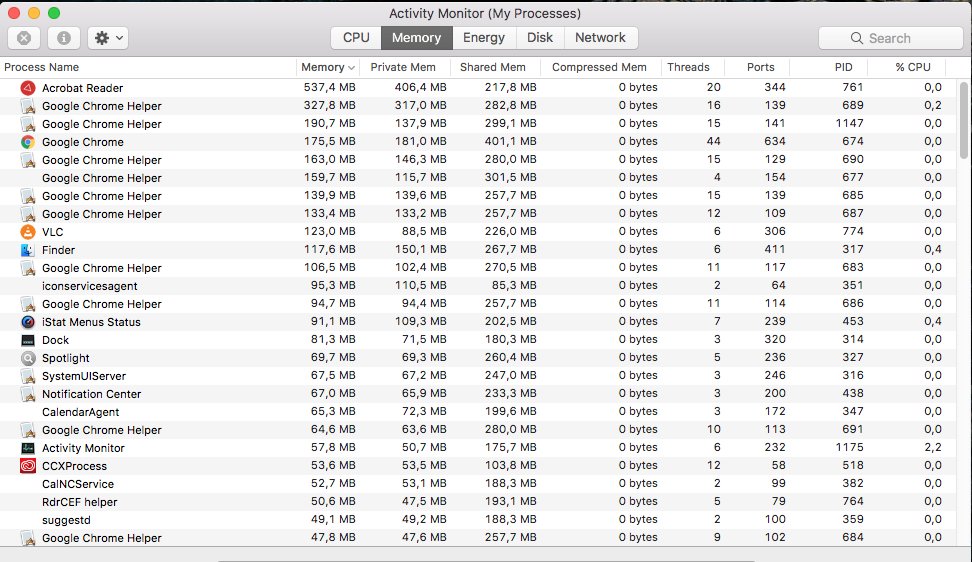Click icon of Chrome Helper PID 684
972x562 pixels.
coord(28,538)
